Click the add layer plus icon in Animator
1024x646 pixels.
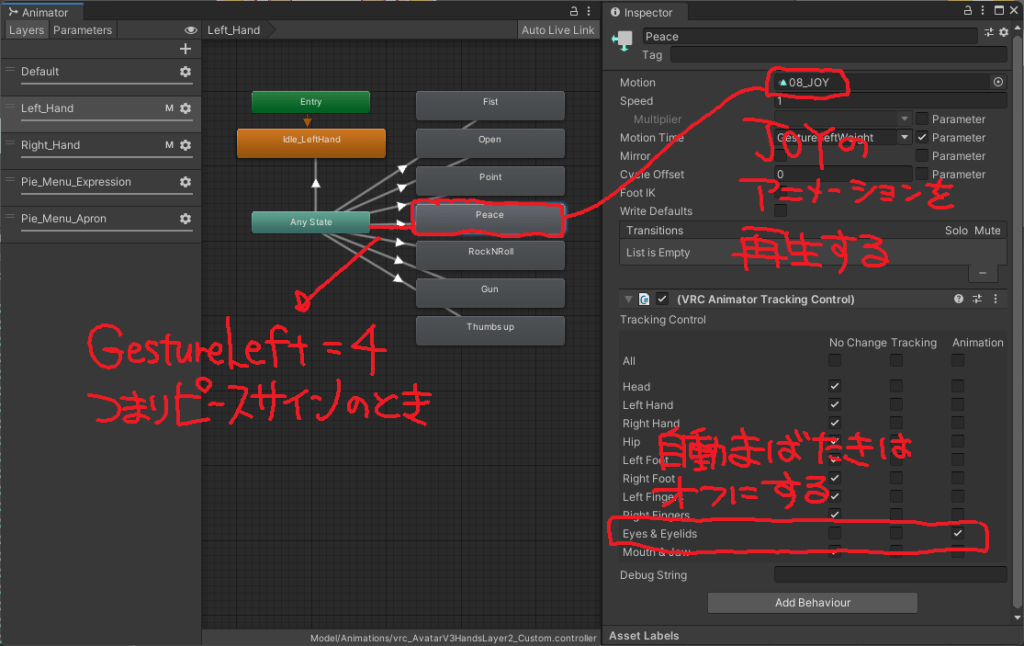click(x=186, y=48)
